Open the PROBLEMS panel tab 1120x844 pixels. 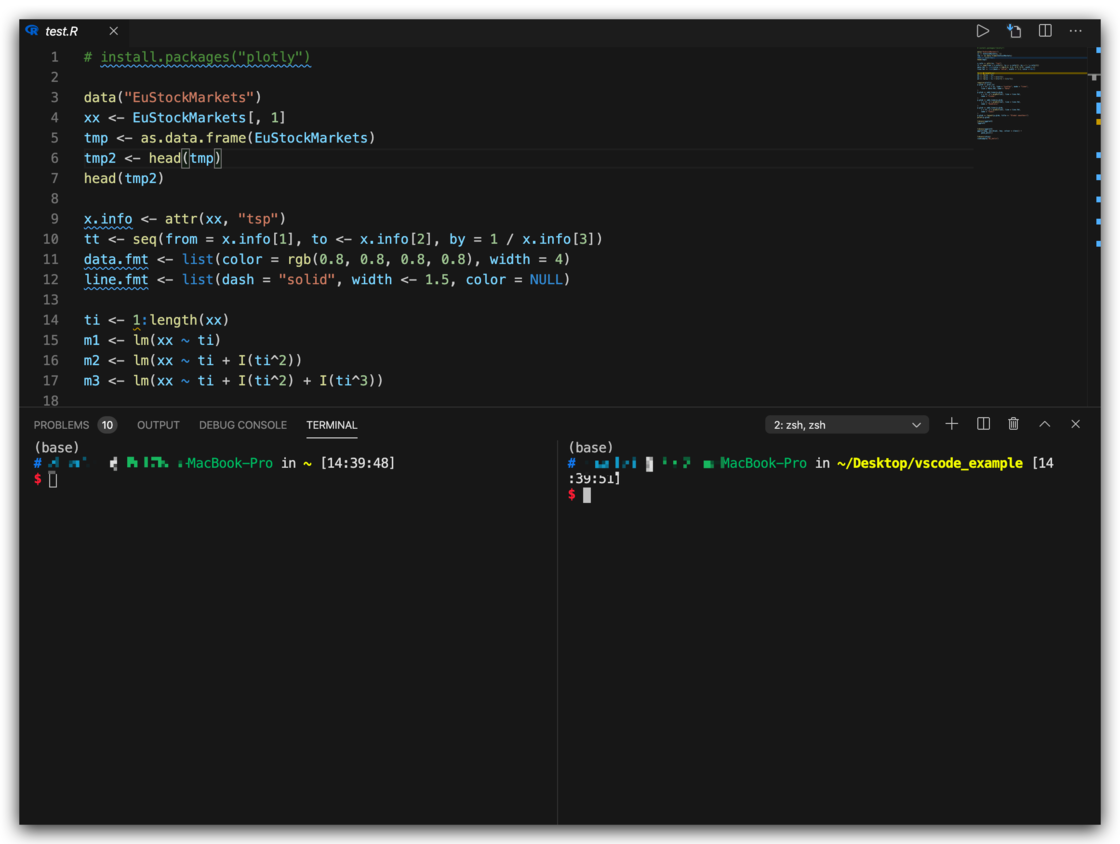pos(62,425)
